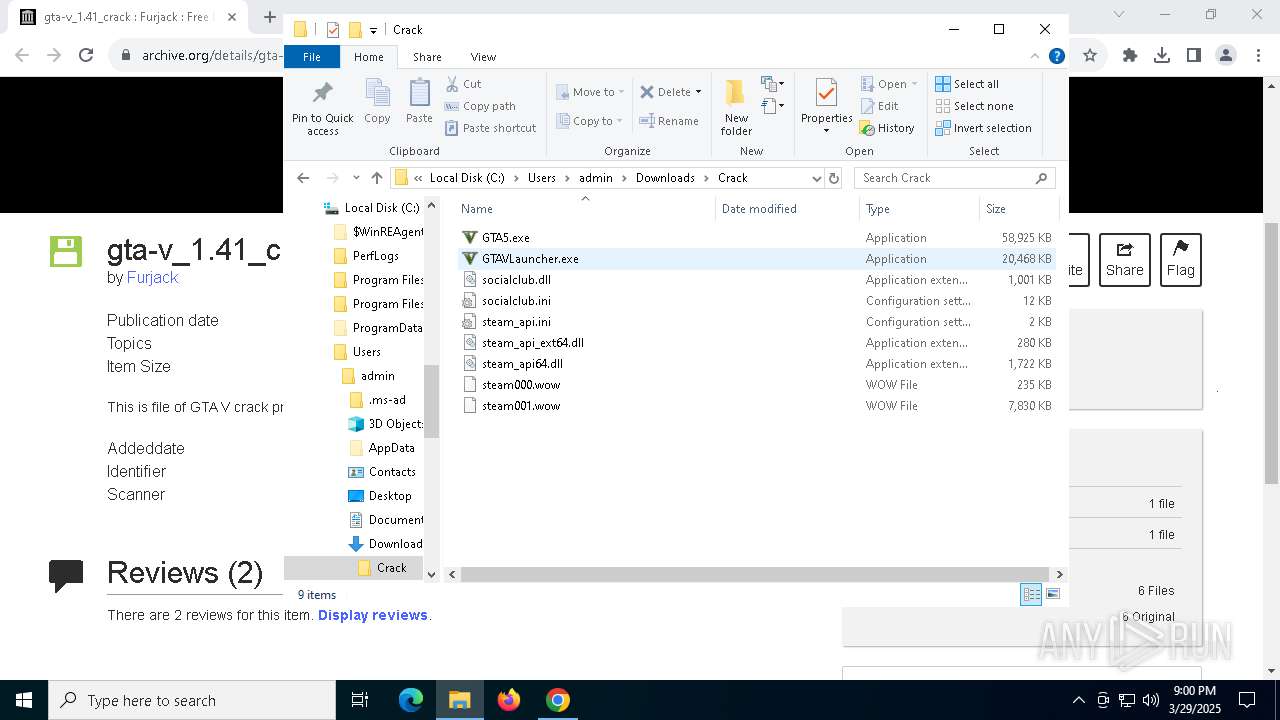1280x720 pixels.
Task: Click the Rename command
Action: (669, 121)
